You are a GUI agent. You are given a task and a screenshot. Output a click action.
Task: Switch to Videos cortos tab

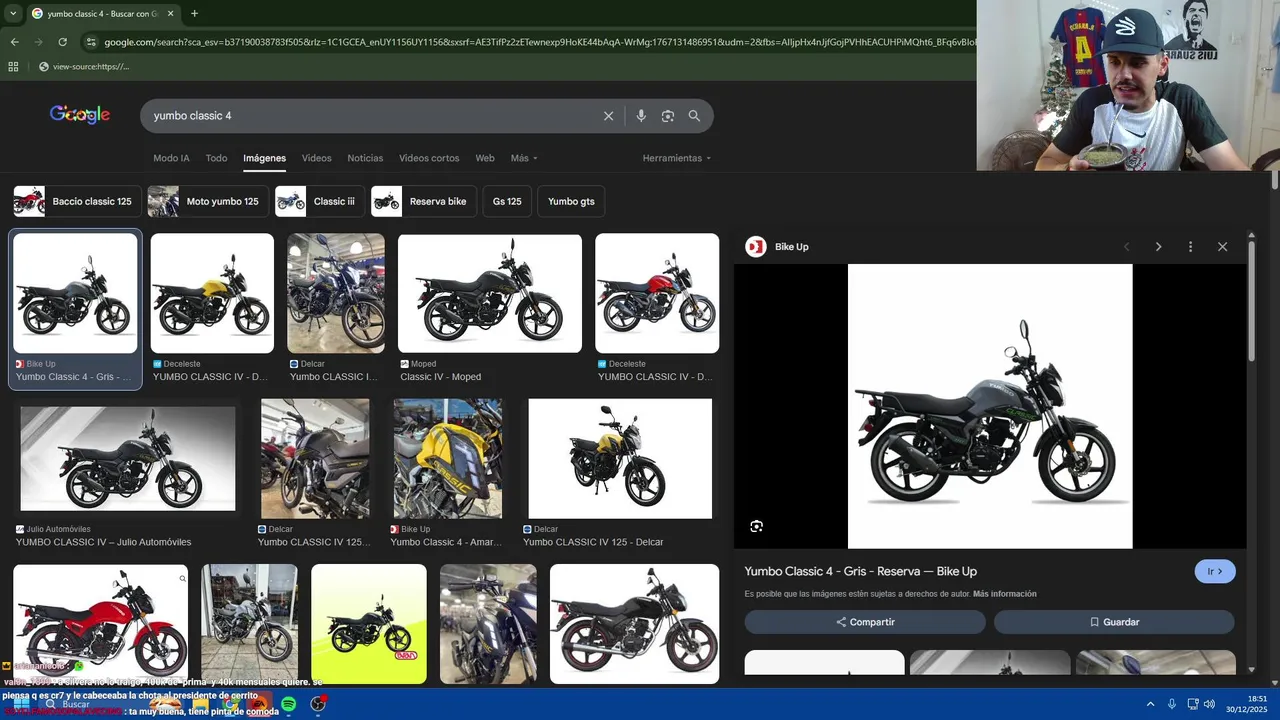(429, 158)
